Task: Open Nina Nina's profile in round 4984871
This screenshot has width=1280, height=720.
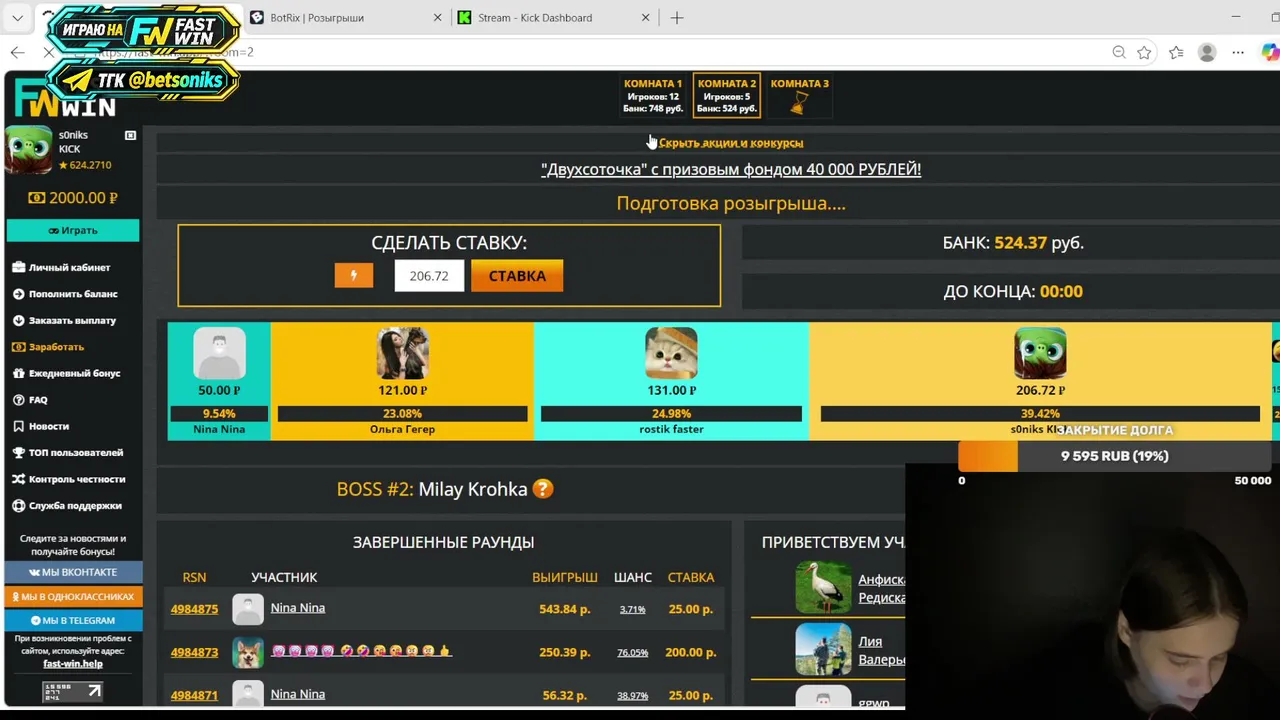Action: 298,694
